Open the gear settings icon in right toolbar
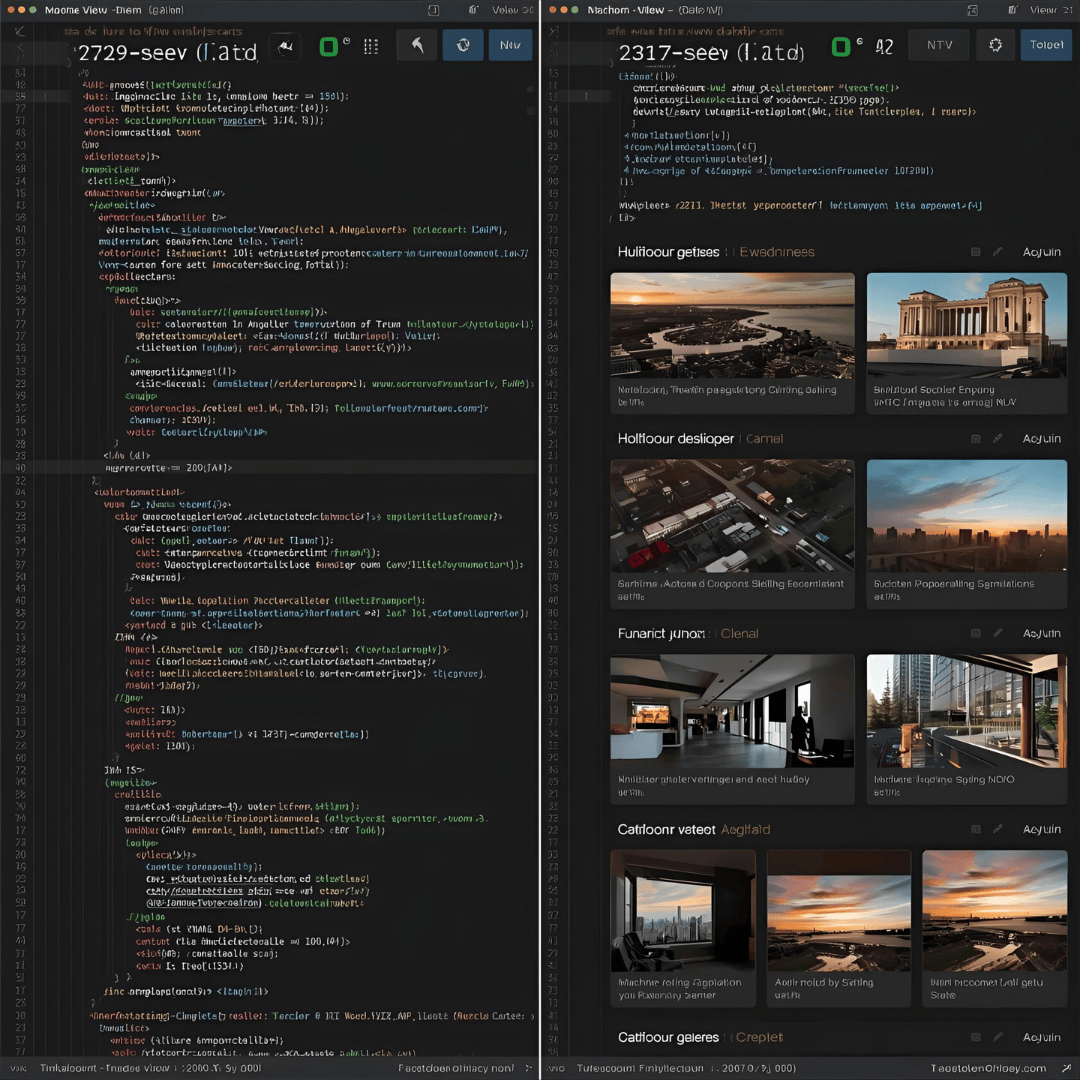This screenshot has width=1080, height=1080. click(x=995, y=46)
